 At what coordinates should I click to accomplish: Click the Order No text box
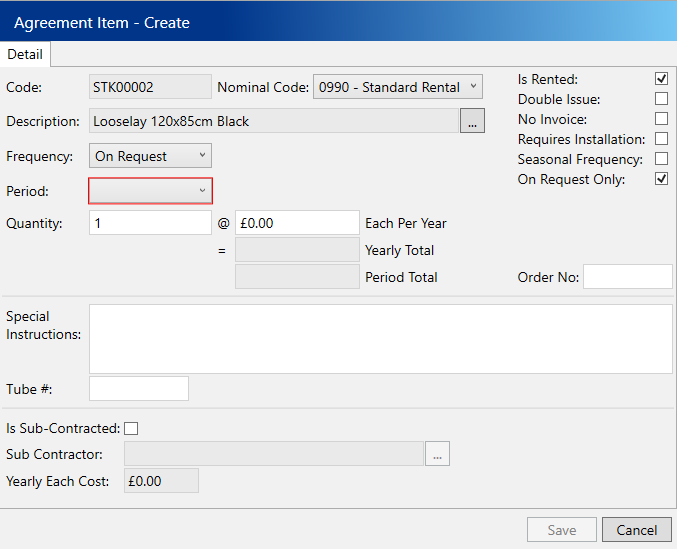pyautogui.click(x=627, y=277)
